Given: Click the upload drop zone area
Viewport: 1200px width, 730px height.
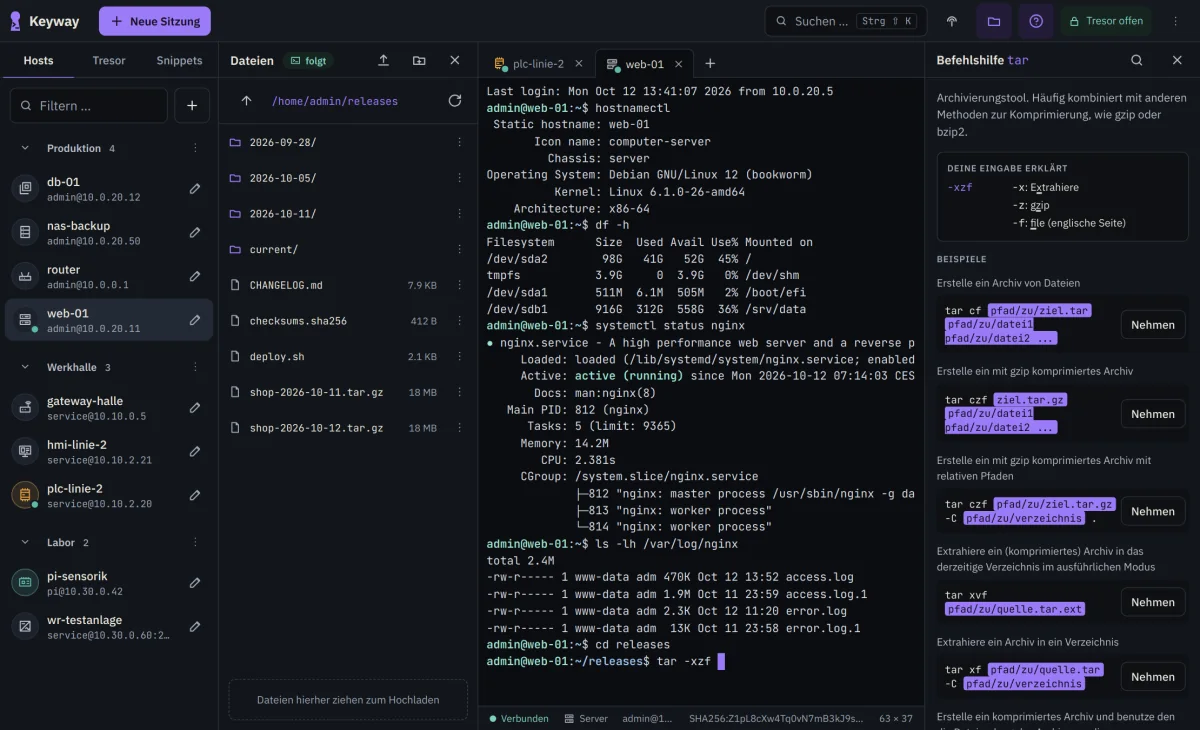Looking at the screenshot, I should [348, 700].
